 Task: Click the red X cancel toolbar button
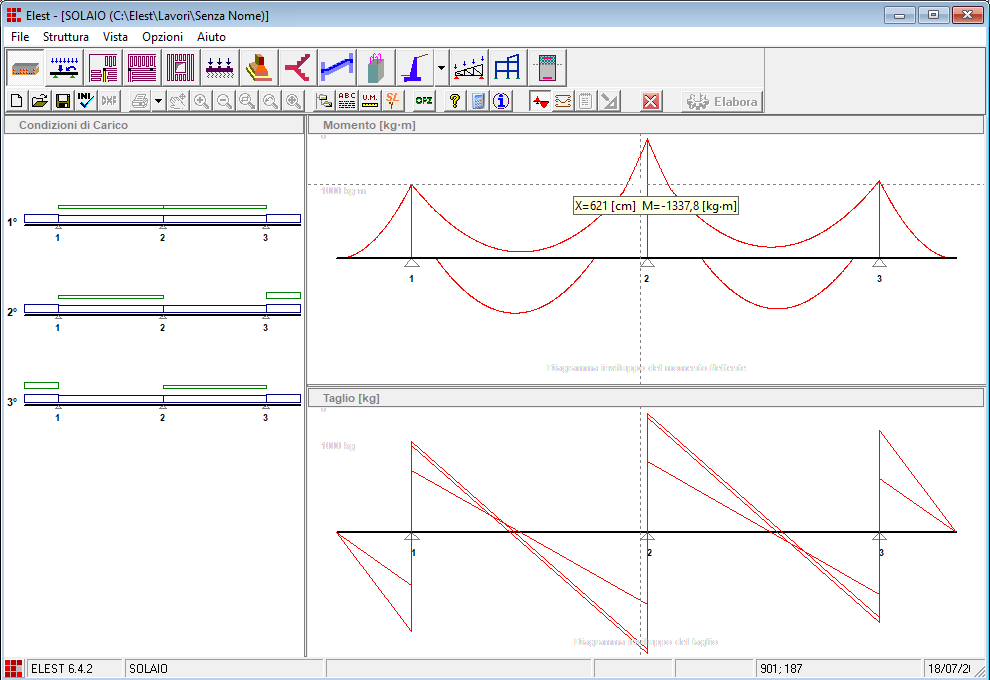[x=651, y=101]
